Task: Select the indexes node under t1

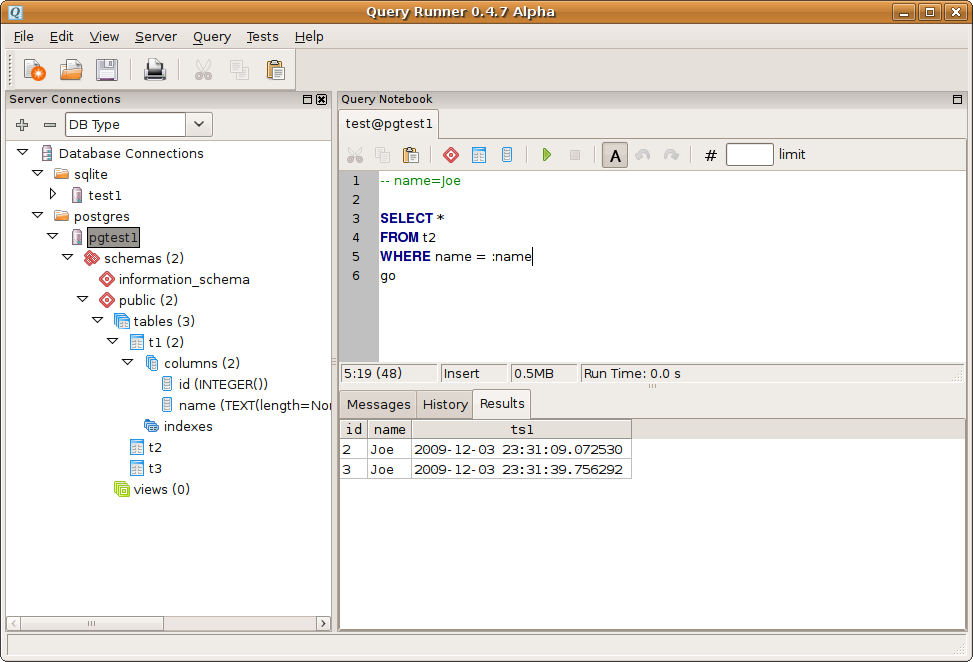Action: tap(188, 426)
